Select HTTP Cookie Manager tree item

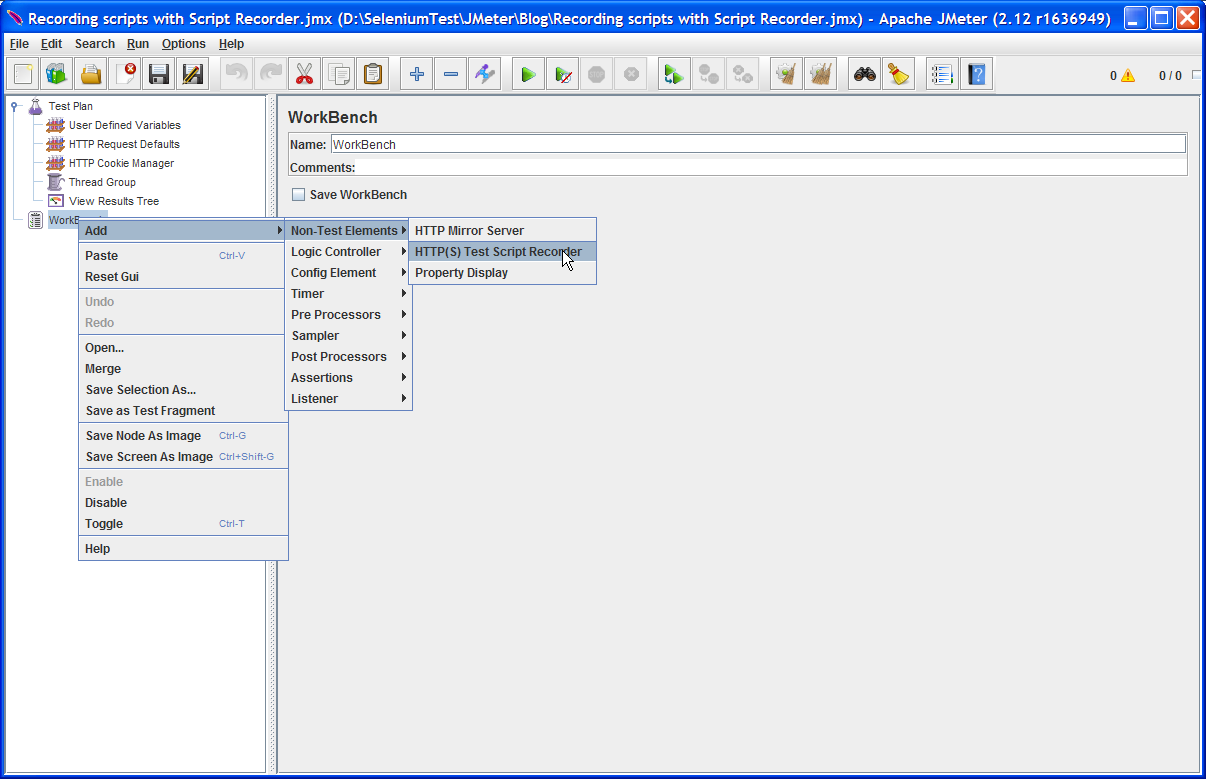[121, 163]
